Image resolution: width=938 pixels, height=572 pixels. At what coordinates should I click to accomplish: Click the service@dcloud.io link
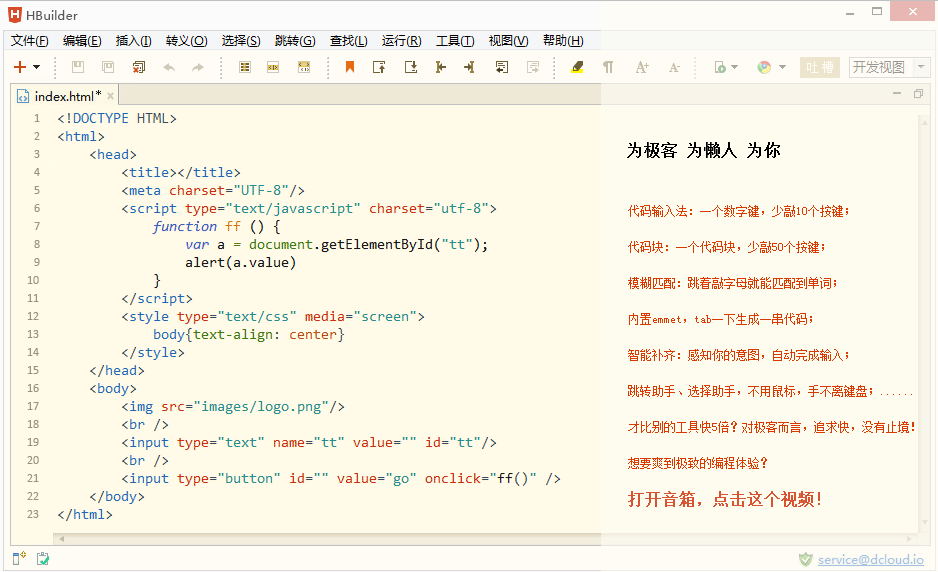(871, 559)
